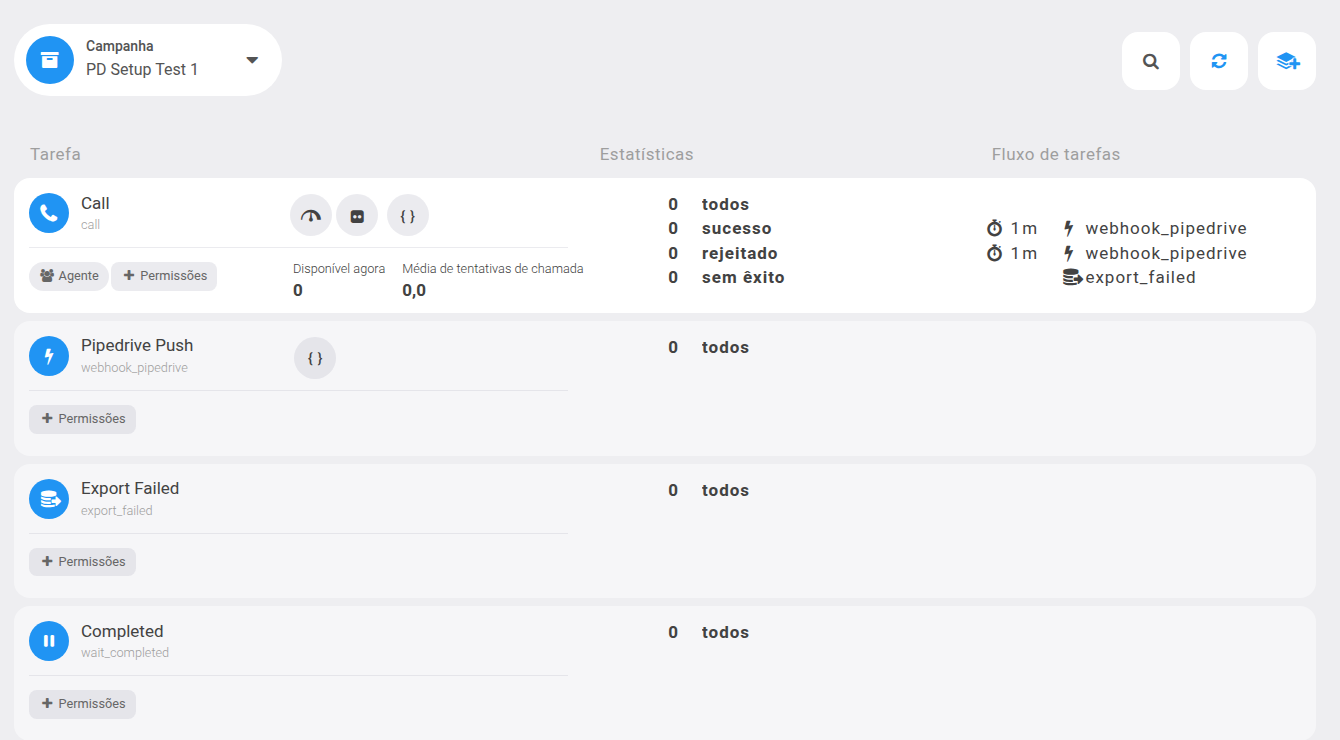Viewport: 1340px width, 740px height.
Task: Add Permissões for the Call task
Action: pos(164,276)
